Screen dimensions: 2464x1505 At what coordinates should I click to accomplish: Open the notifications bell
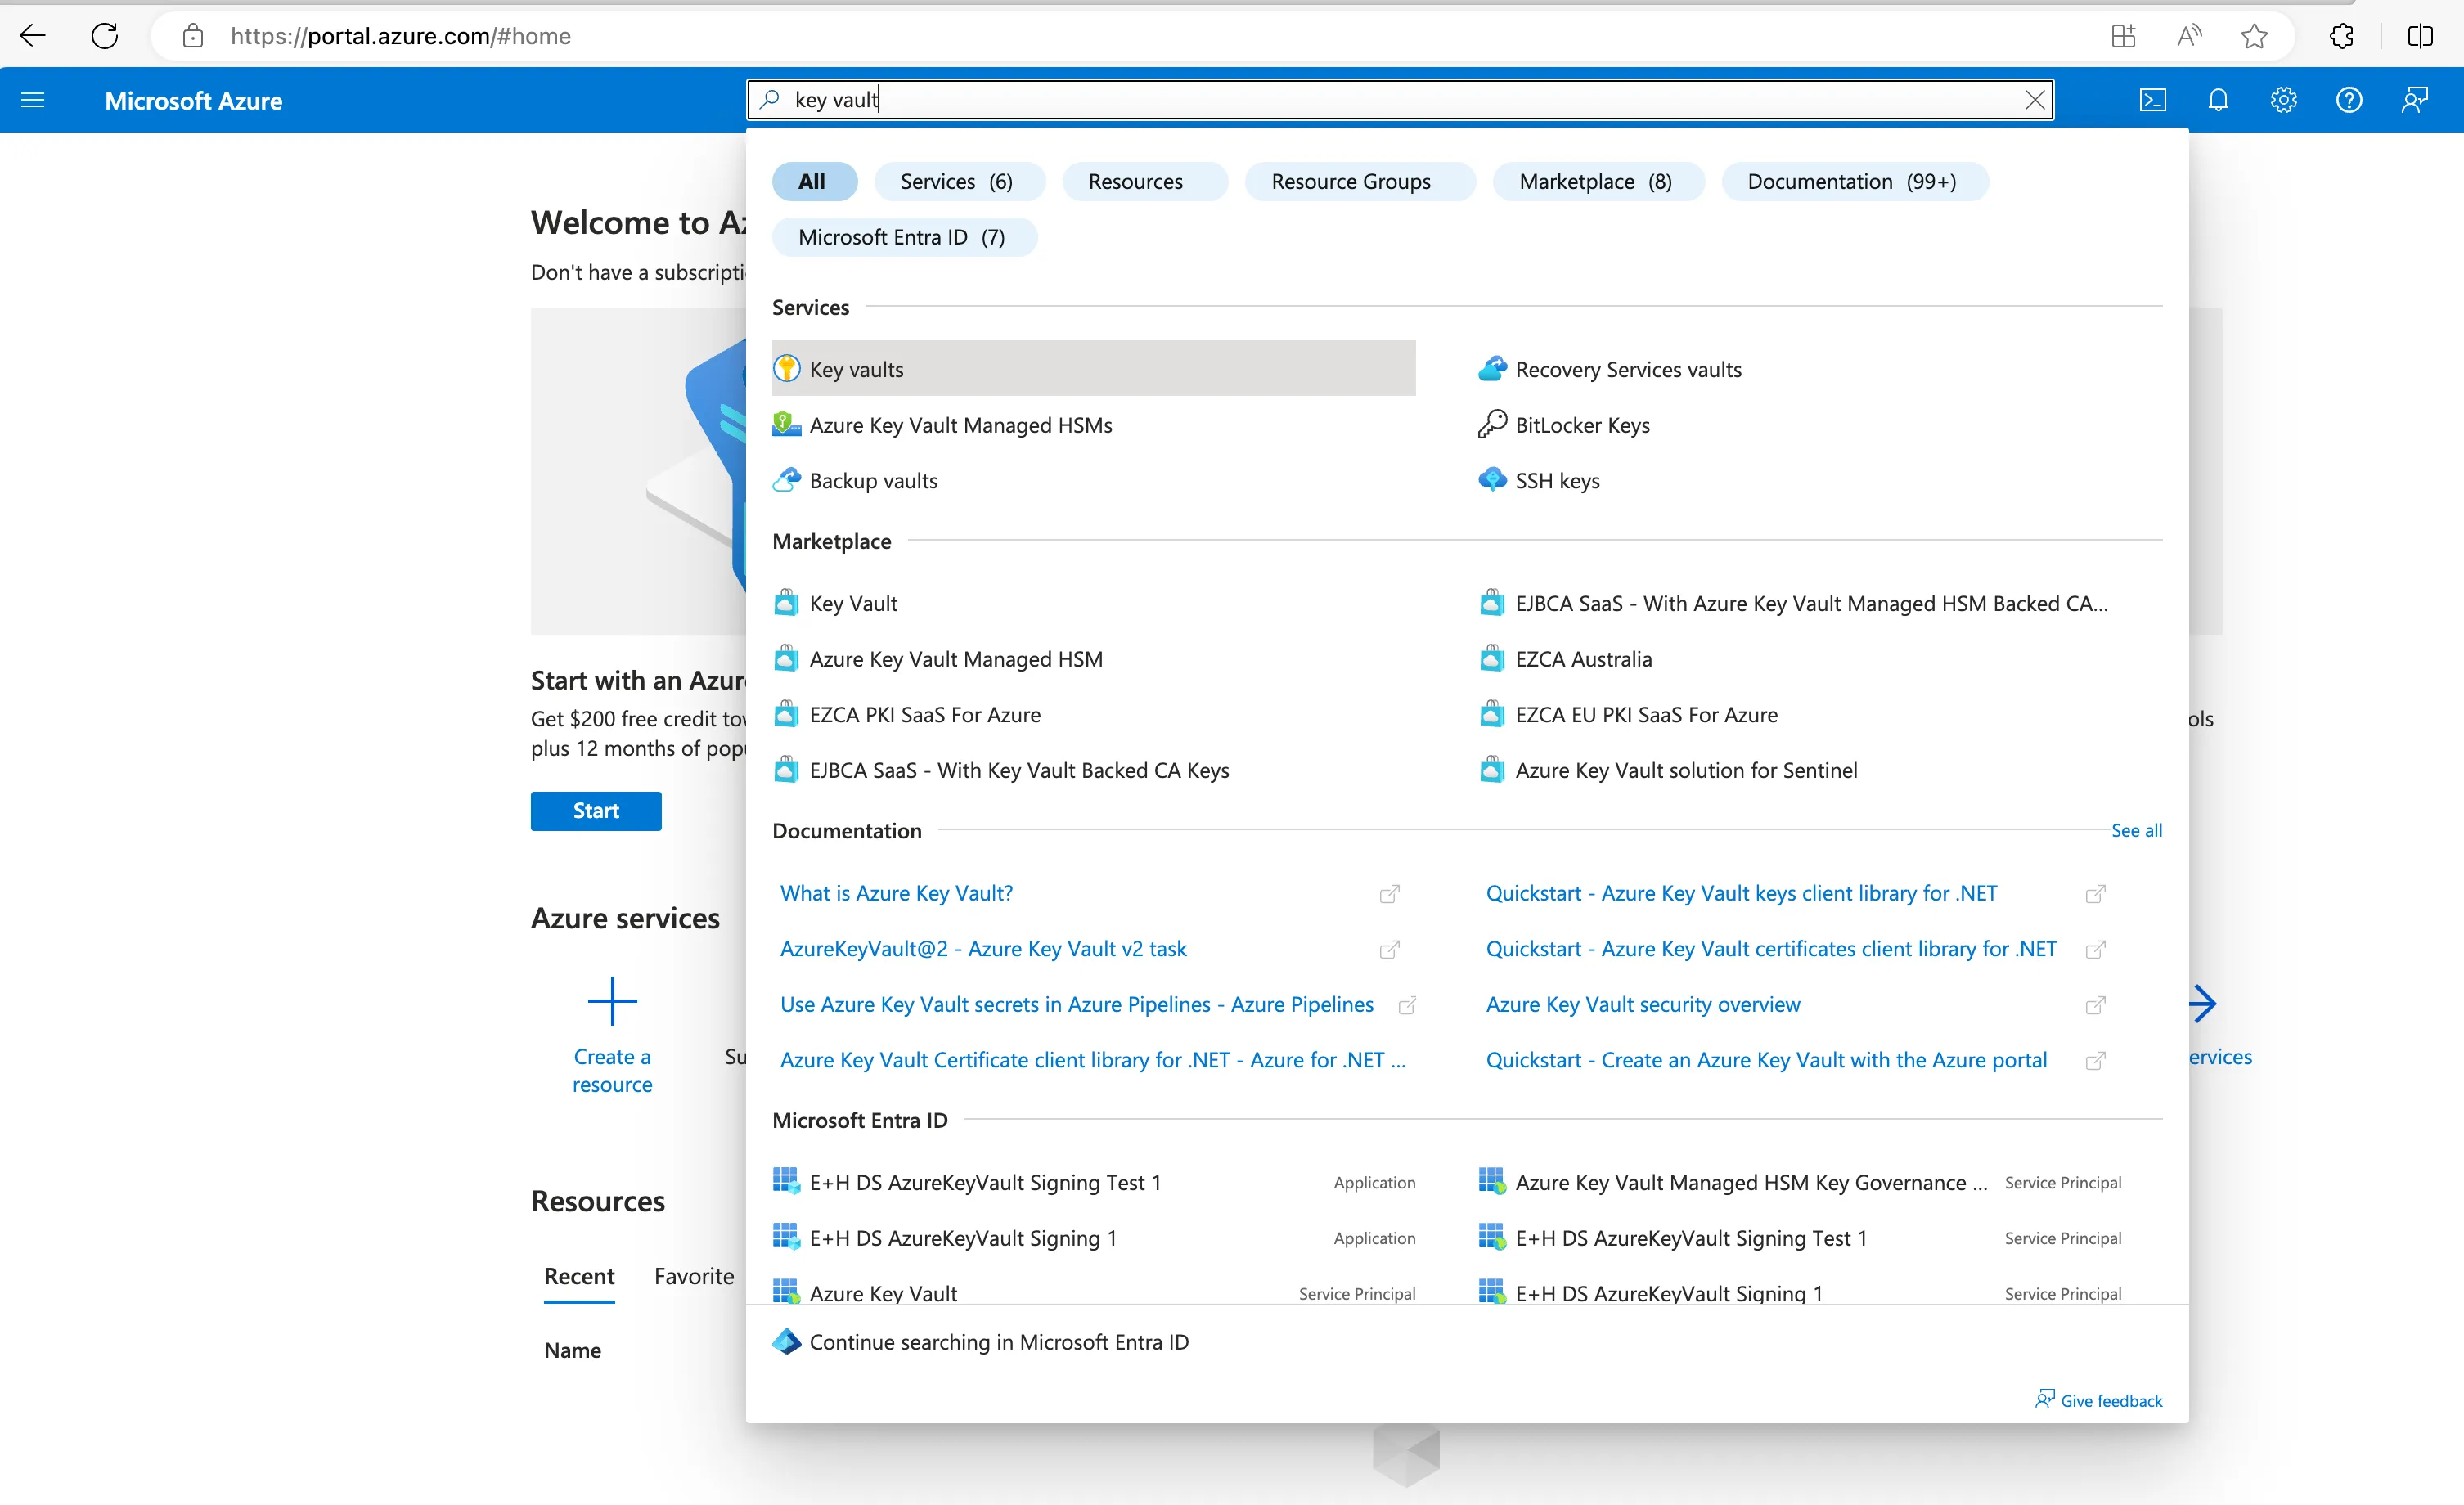coord(2218,100)
